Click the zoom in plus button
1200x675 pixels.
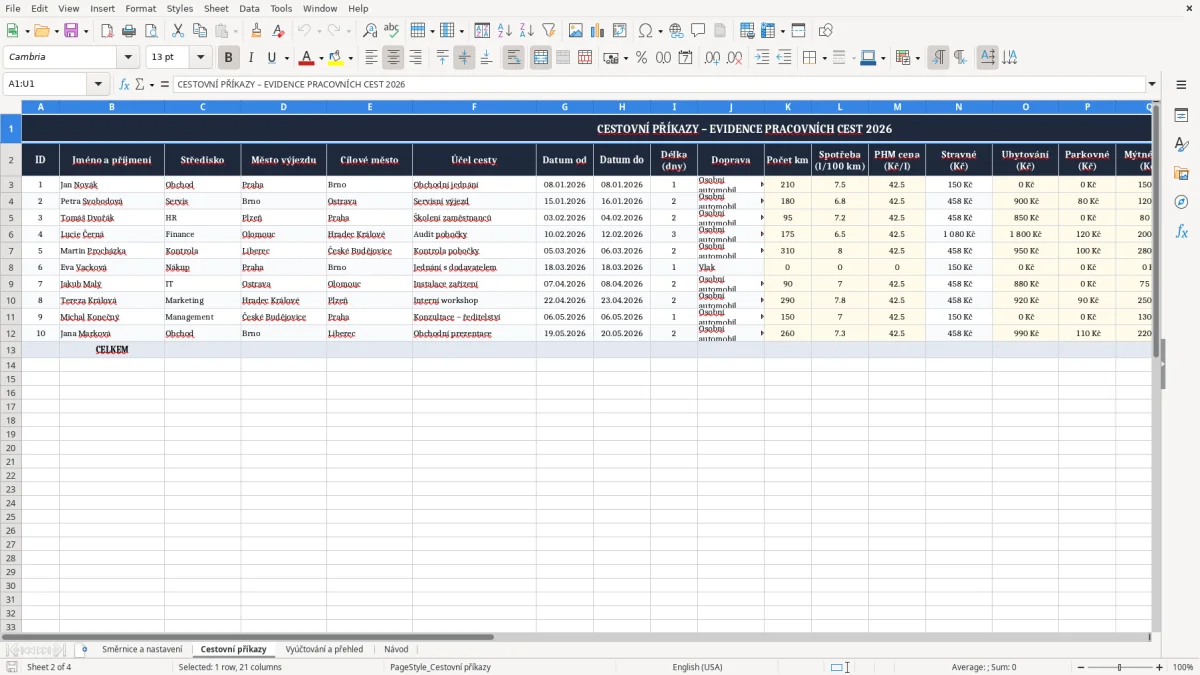click(1160, 667)
